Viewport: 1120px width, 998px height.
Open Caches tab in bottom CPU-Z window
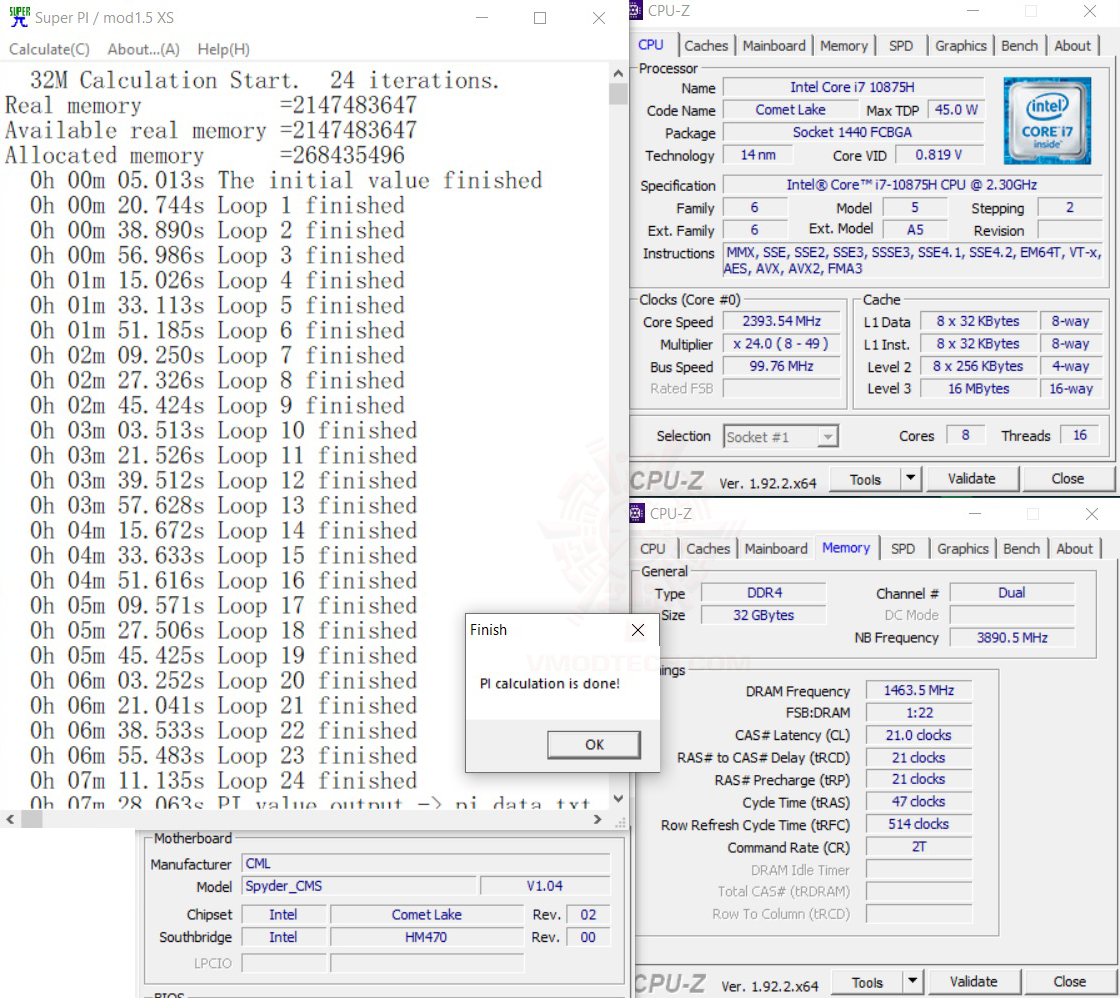pos(708,549)
